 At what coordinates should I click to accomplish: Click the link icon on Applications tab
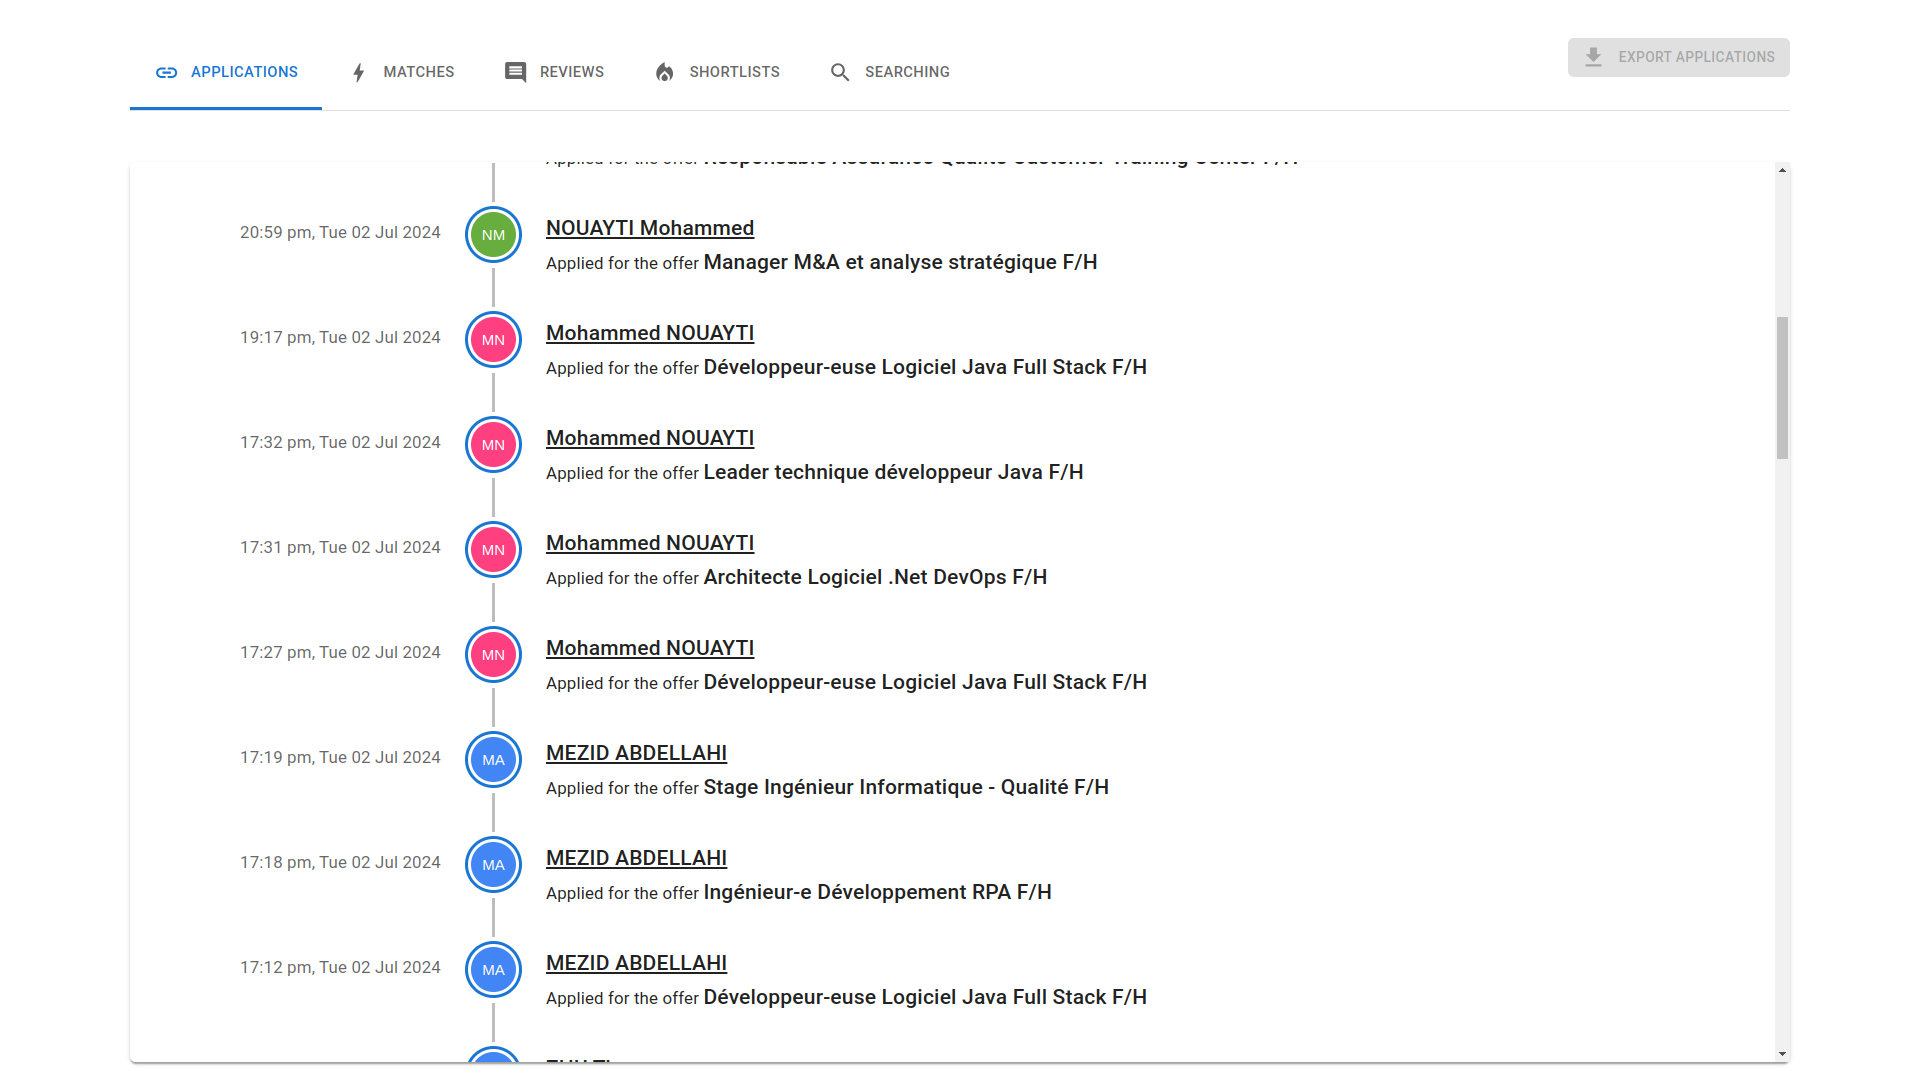166,72
